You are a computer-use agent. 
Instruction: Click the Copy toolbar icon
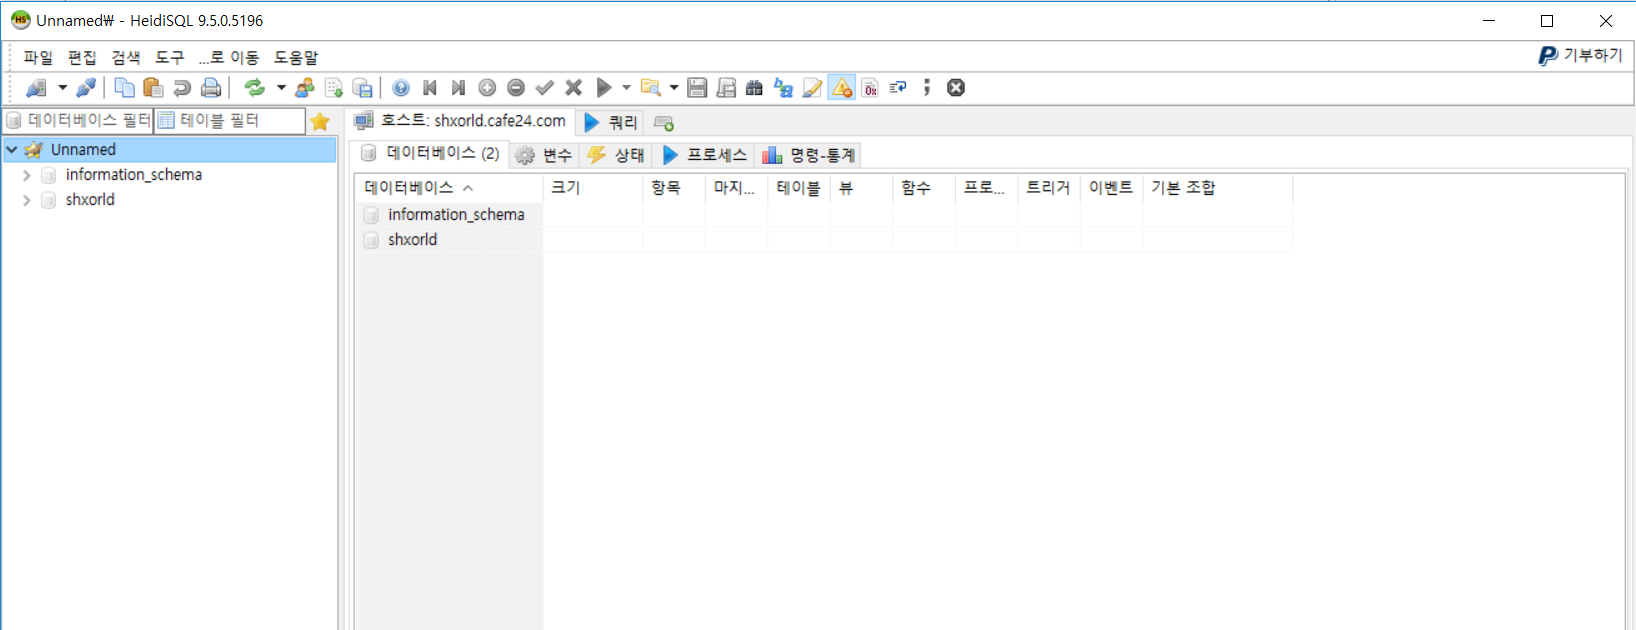coord(124,88)
